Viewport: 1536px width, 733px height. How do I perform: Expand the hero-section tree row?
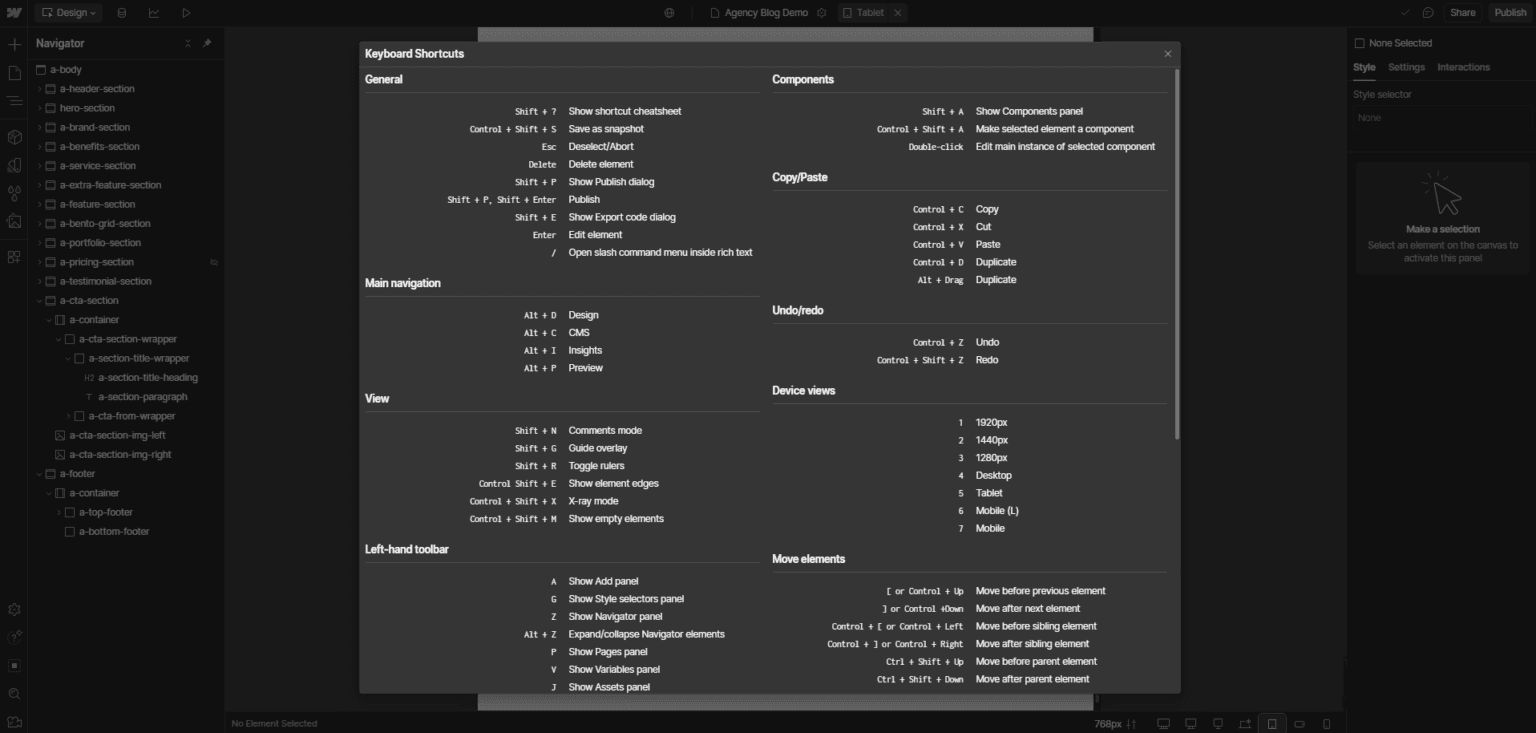click(40, 108)
